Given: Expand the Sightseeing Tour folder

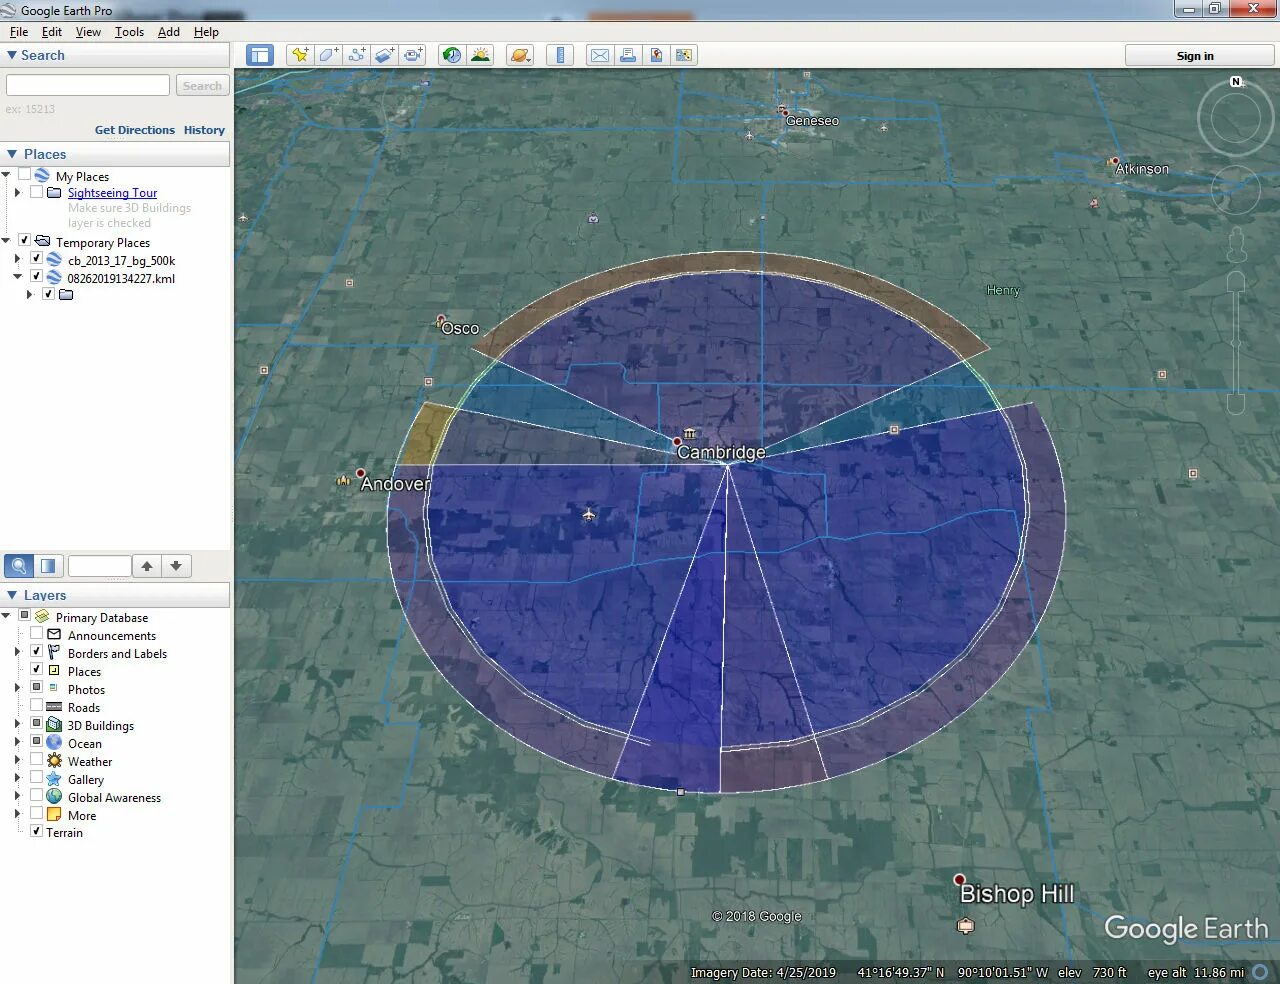Looking at the screenshot, I should [17, 192].
